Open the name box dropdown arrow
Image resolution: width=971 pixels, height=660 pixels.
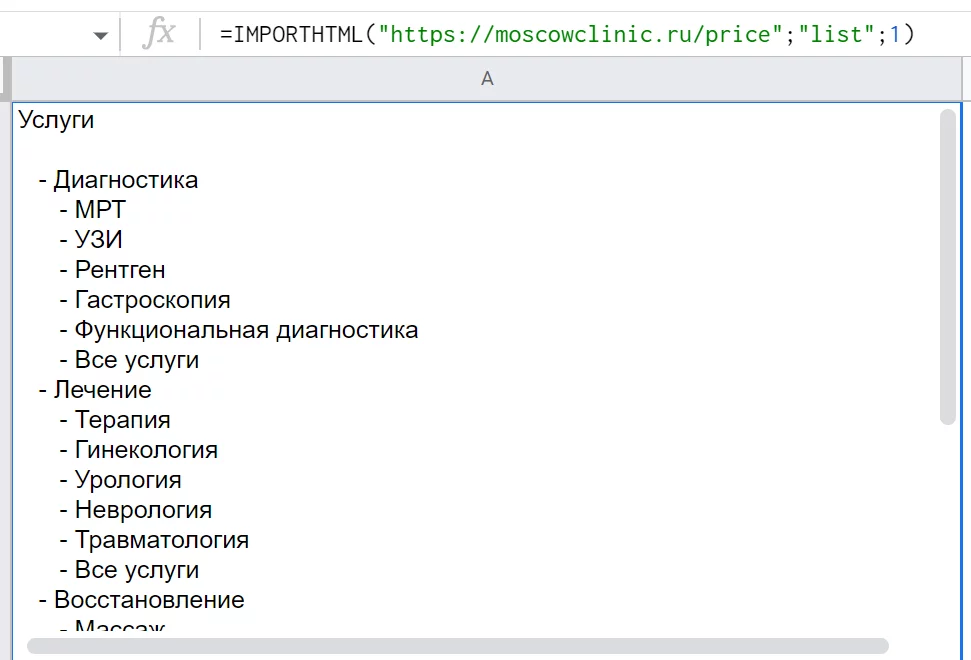point(100,36)
